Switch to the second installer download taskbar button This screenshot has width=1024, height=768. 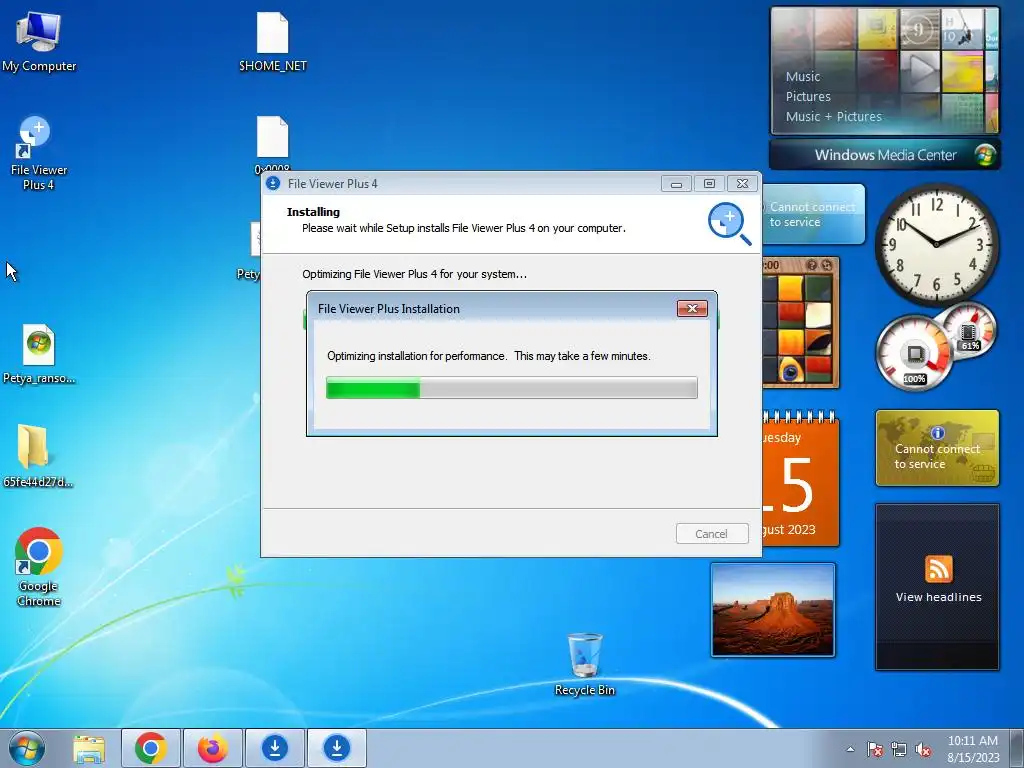click(x=336, y=748)
